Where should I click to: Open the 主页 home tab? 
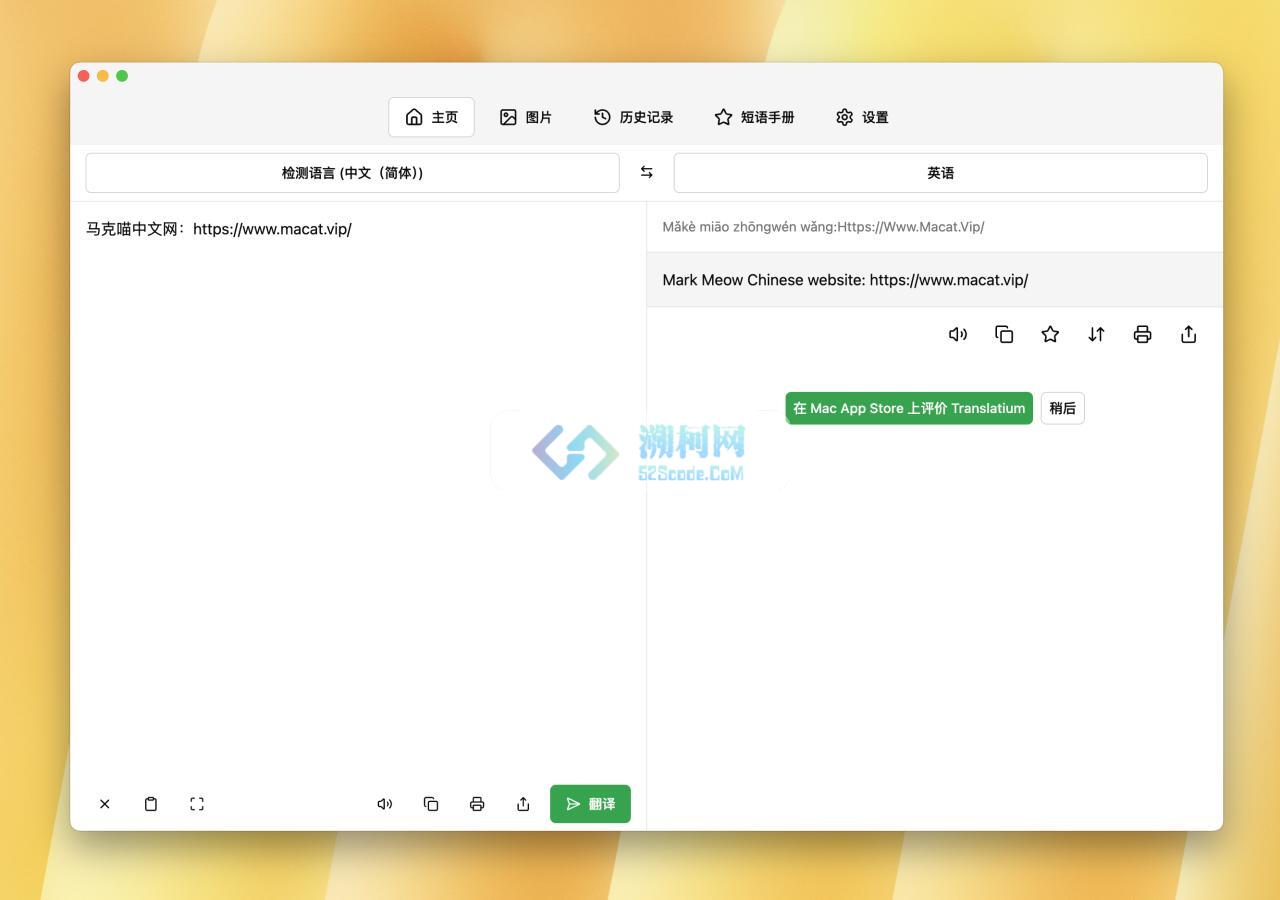[431, 117]
